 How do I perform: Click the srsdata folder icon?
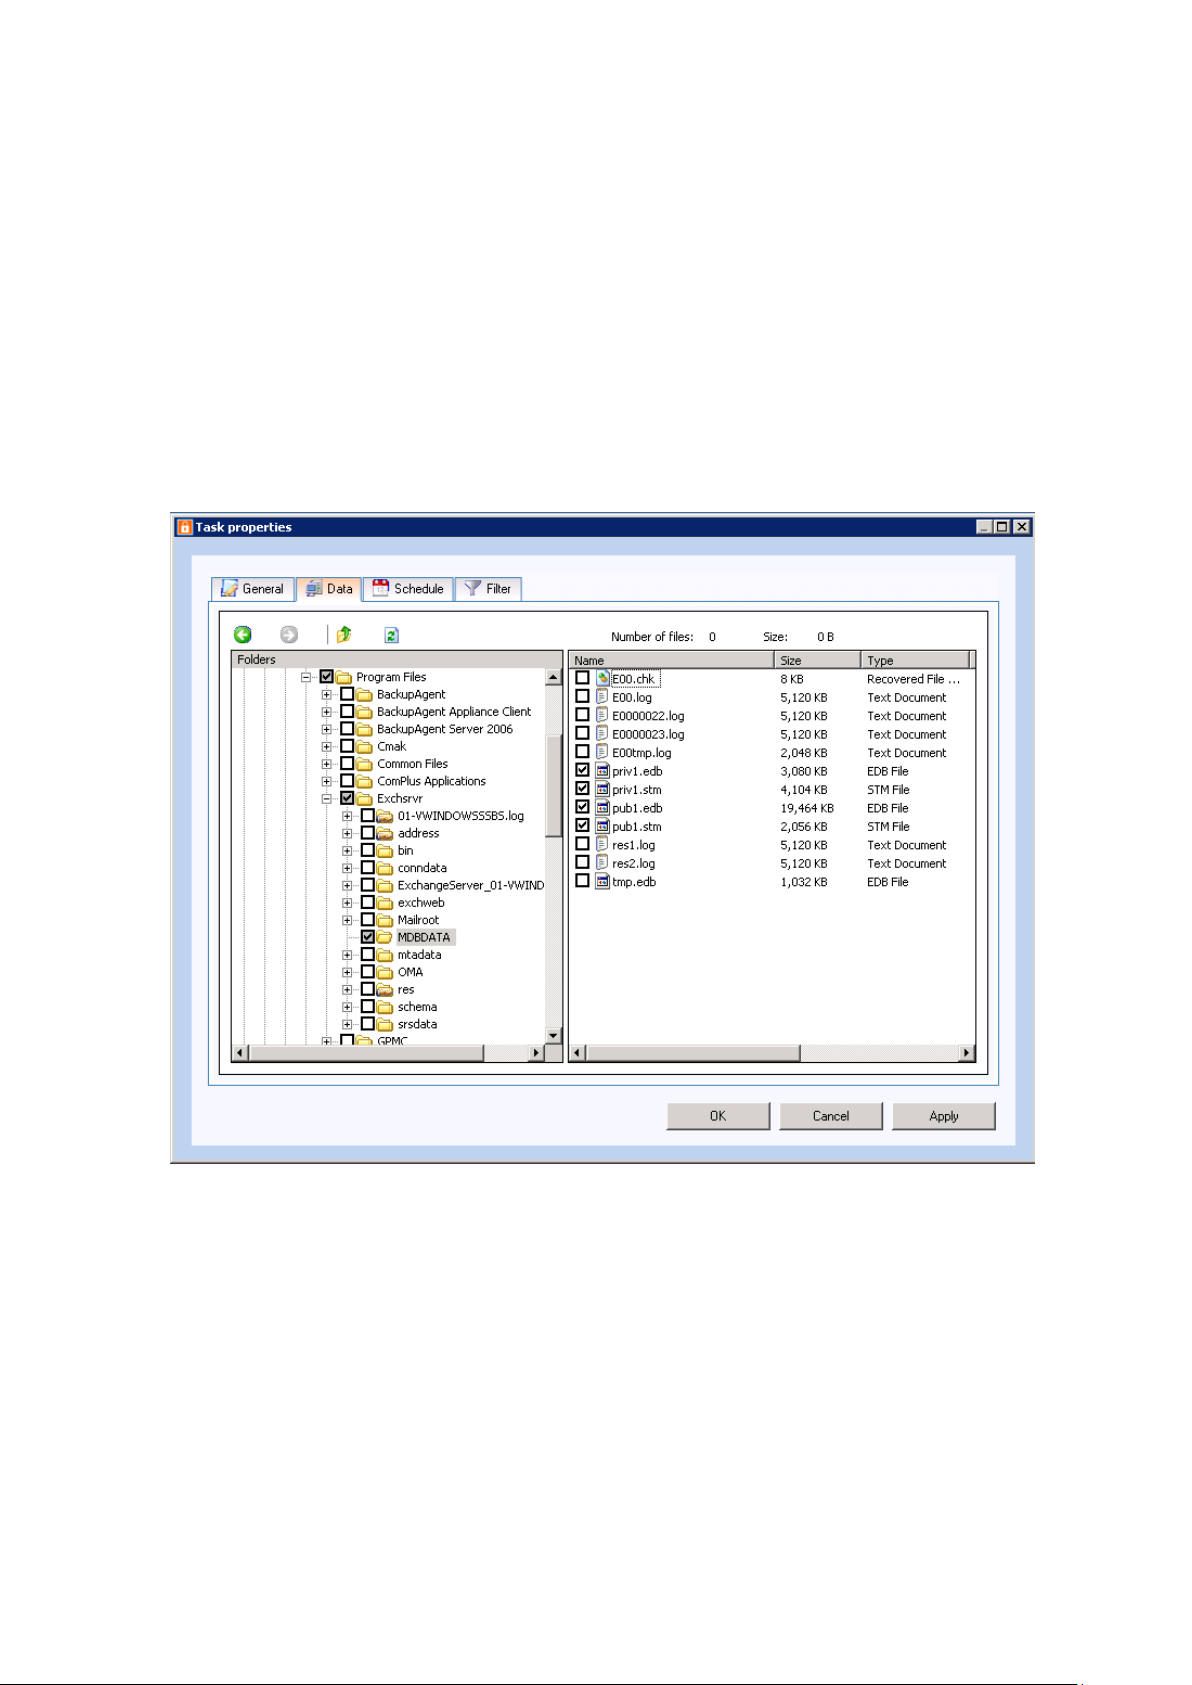385,1024
